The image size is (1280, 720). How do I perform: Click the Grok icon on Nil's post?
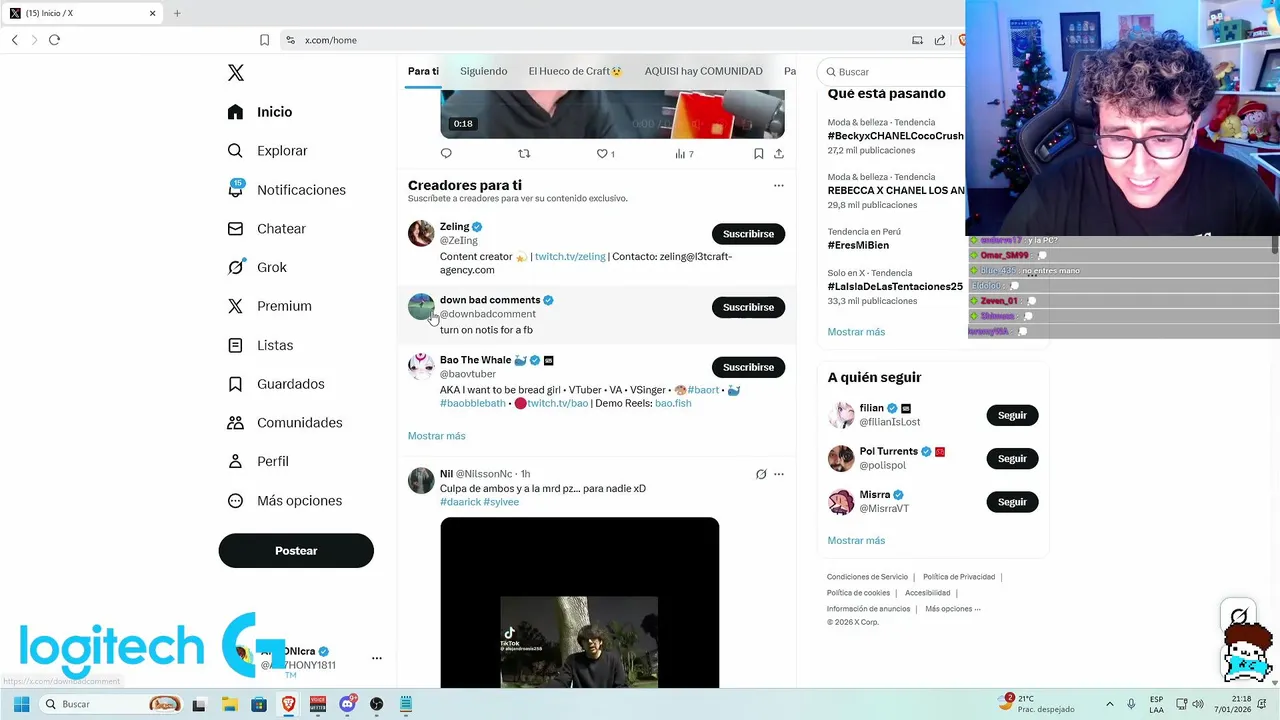[x=761, y=474]
